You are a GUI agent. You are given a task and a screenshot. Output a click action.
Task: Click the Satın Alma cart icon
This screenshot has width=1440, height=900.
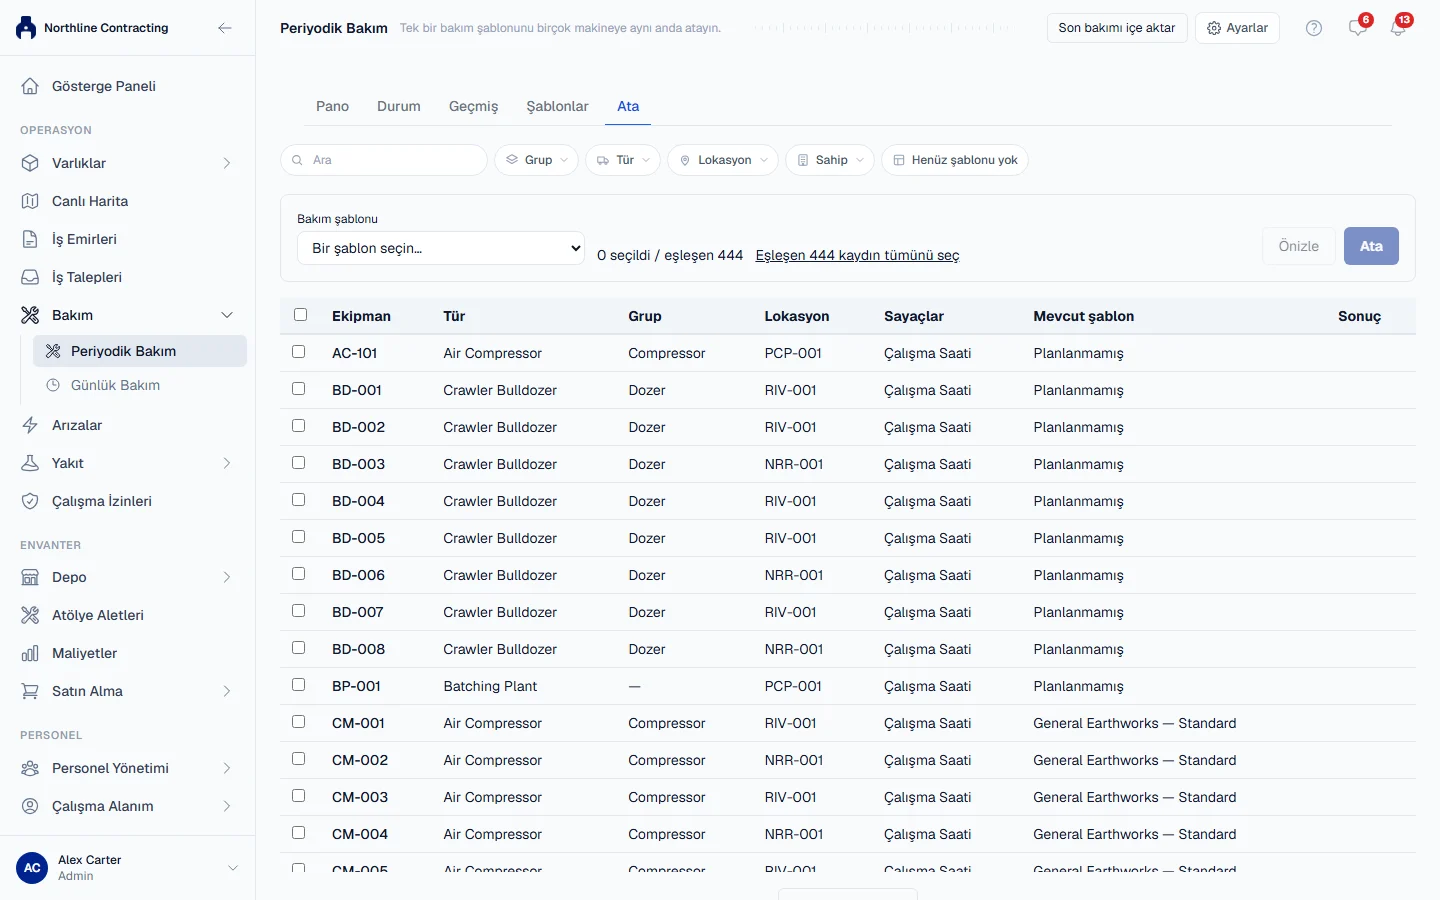pyautogui.click(x=30, y=691)
